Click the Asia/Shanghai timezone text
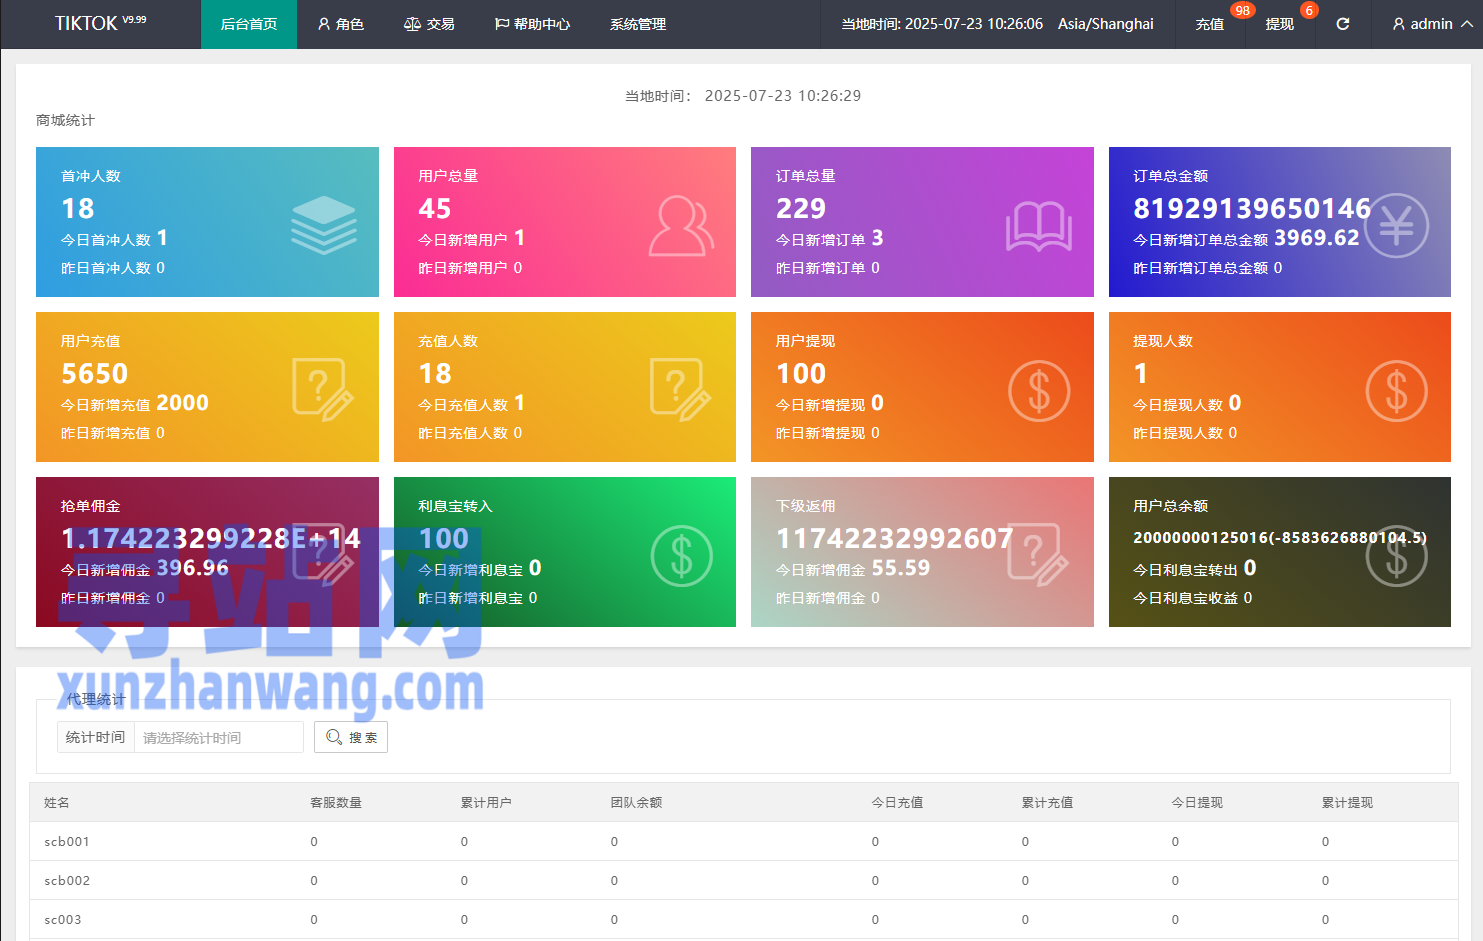1483x941 pixels. click(x=1106, y=24)
